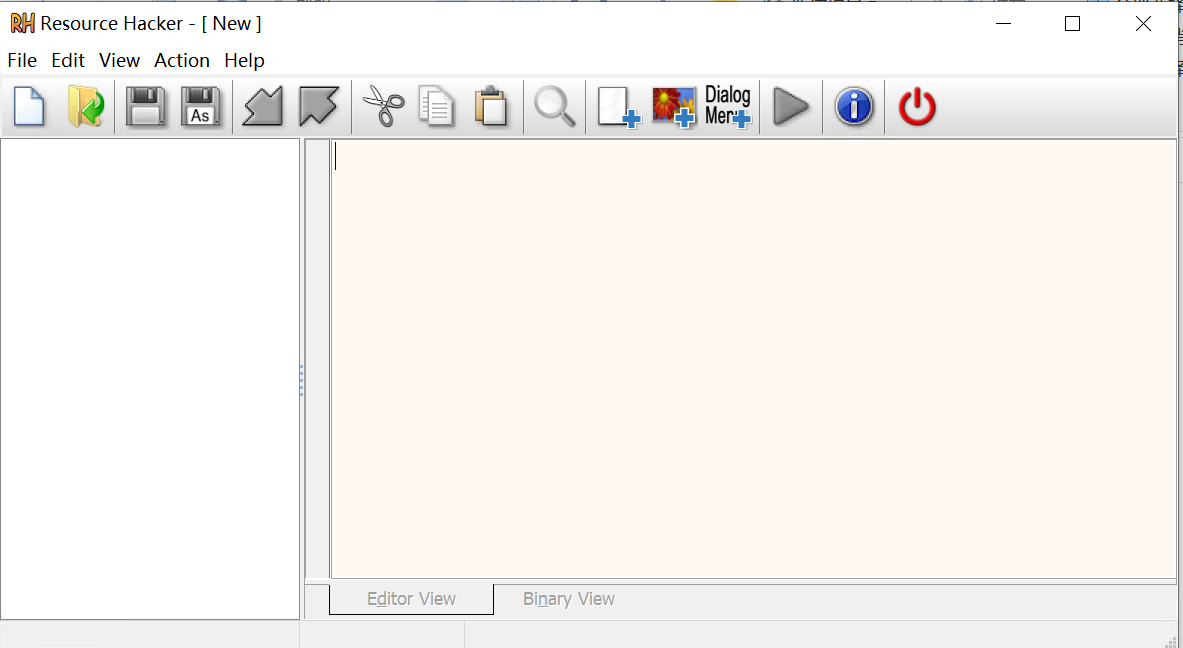
Task: Open the Edit menu
Action: click(x=68, y=60)
